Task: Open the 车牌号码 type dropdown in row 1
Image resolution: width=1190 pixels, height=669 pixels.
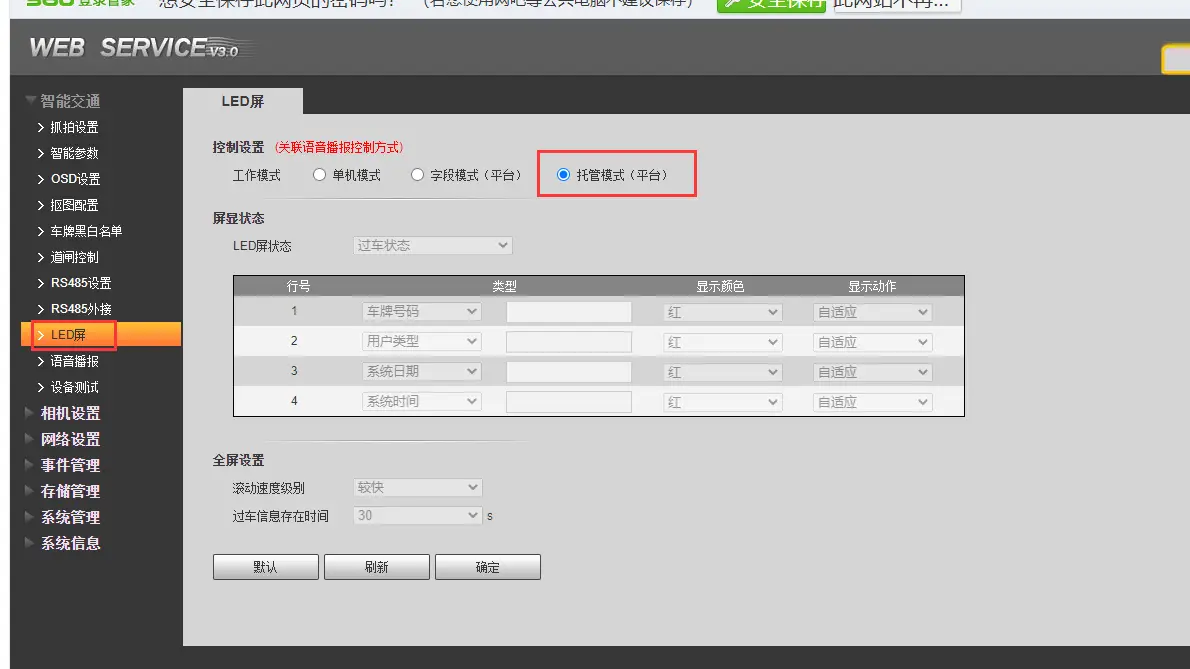Action: (x=421, y=311)
